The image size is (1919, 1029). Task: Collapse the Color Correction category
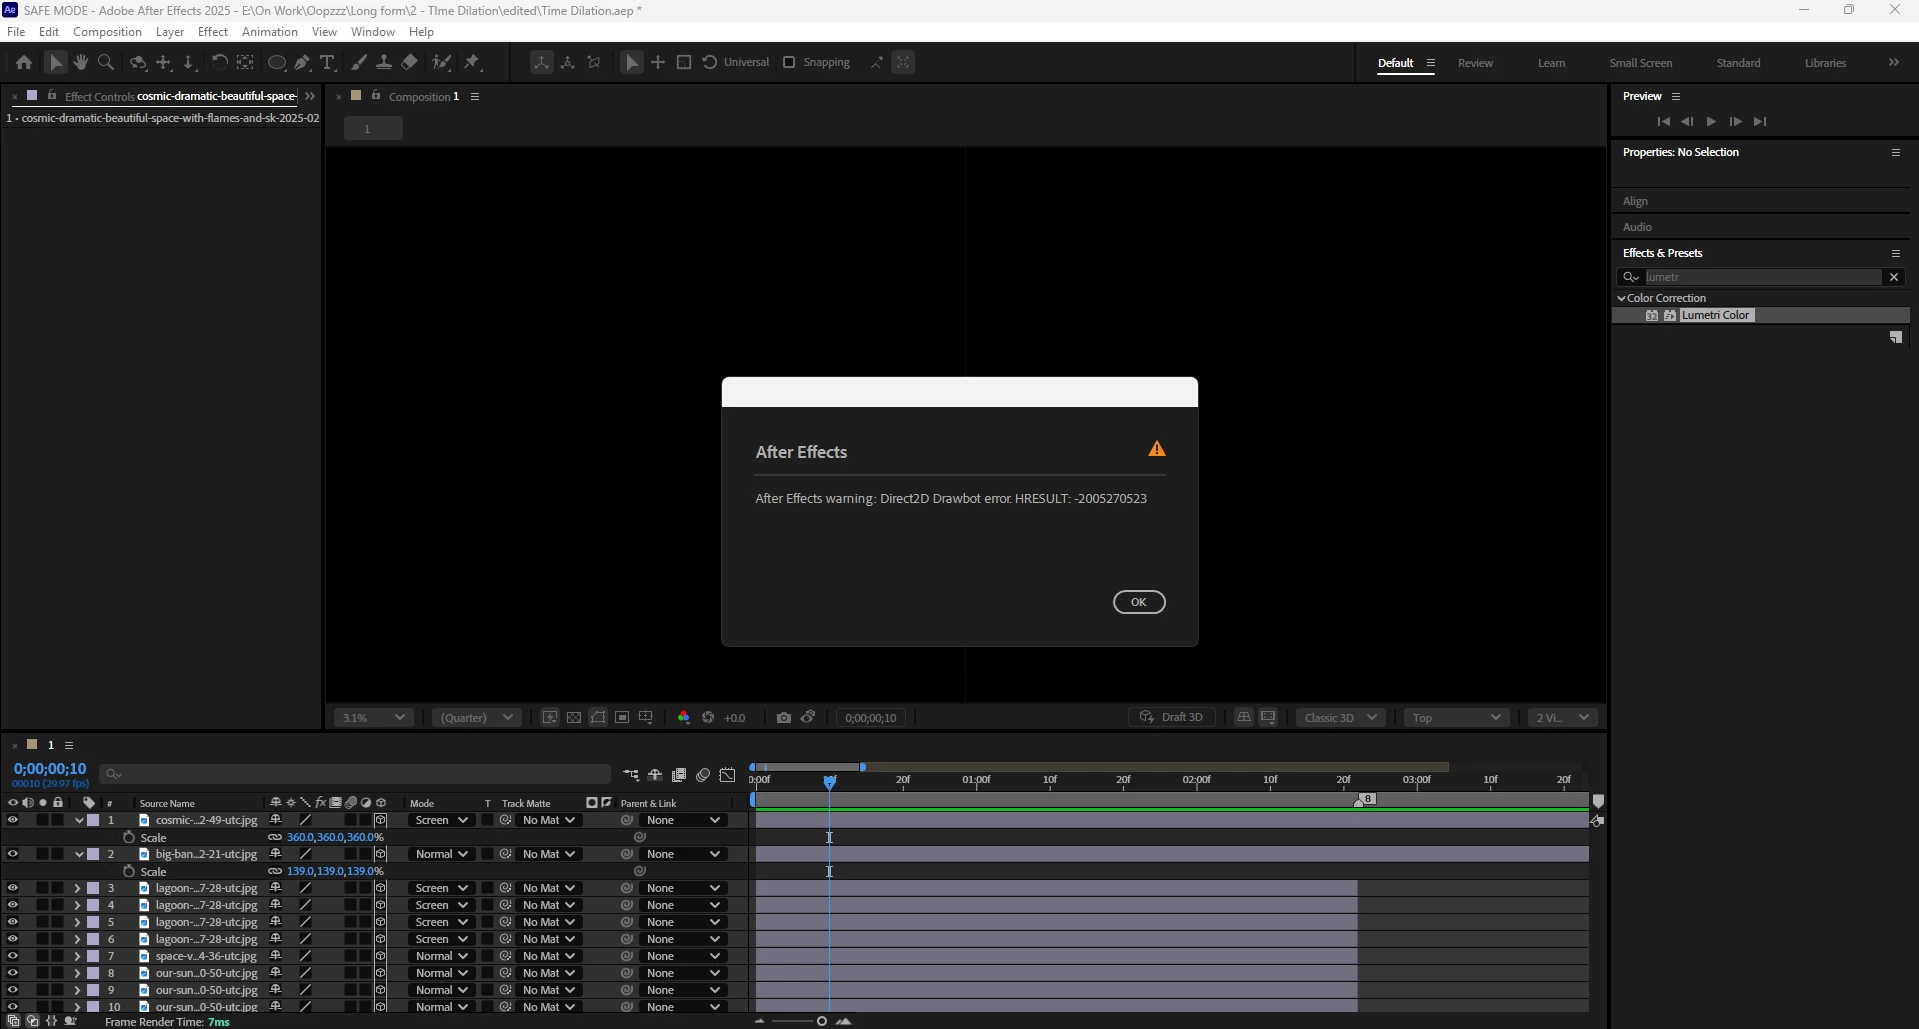[x=1621, y=298]
